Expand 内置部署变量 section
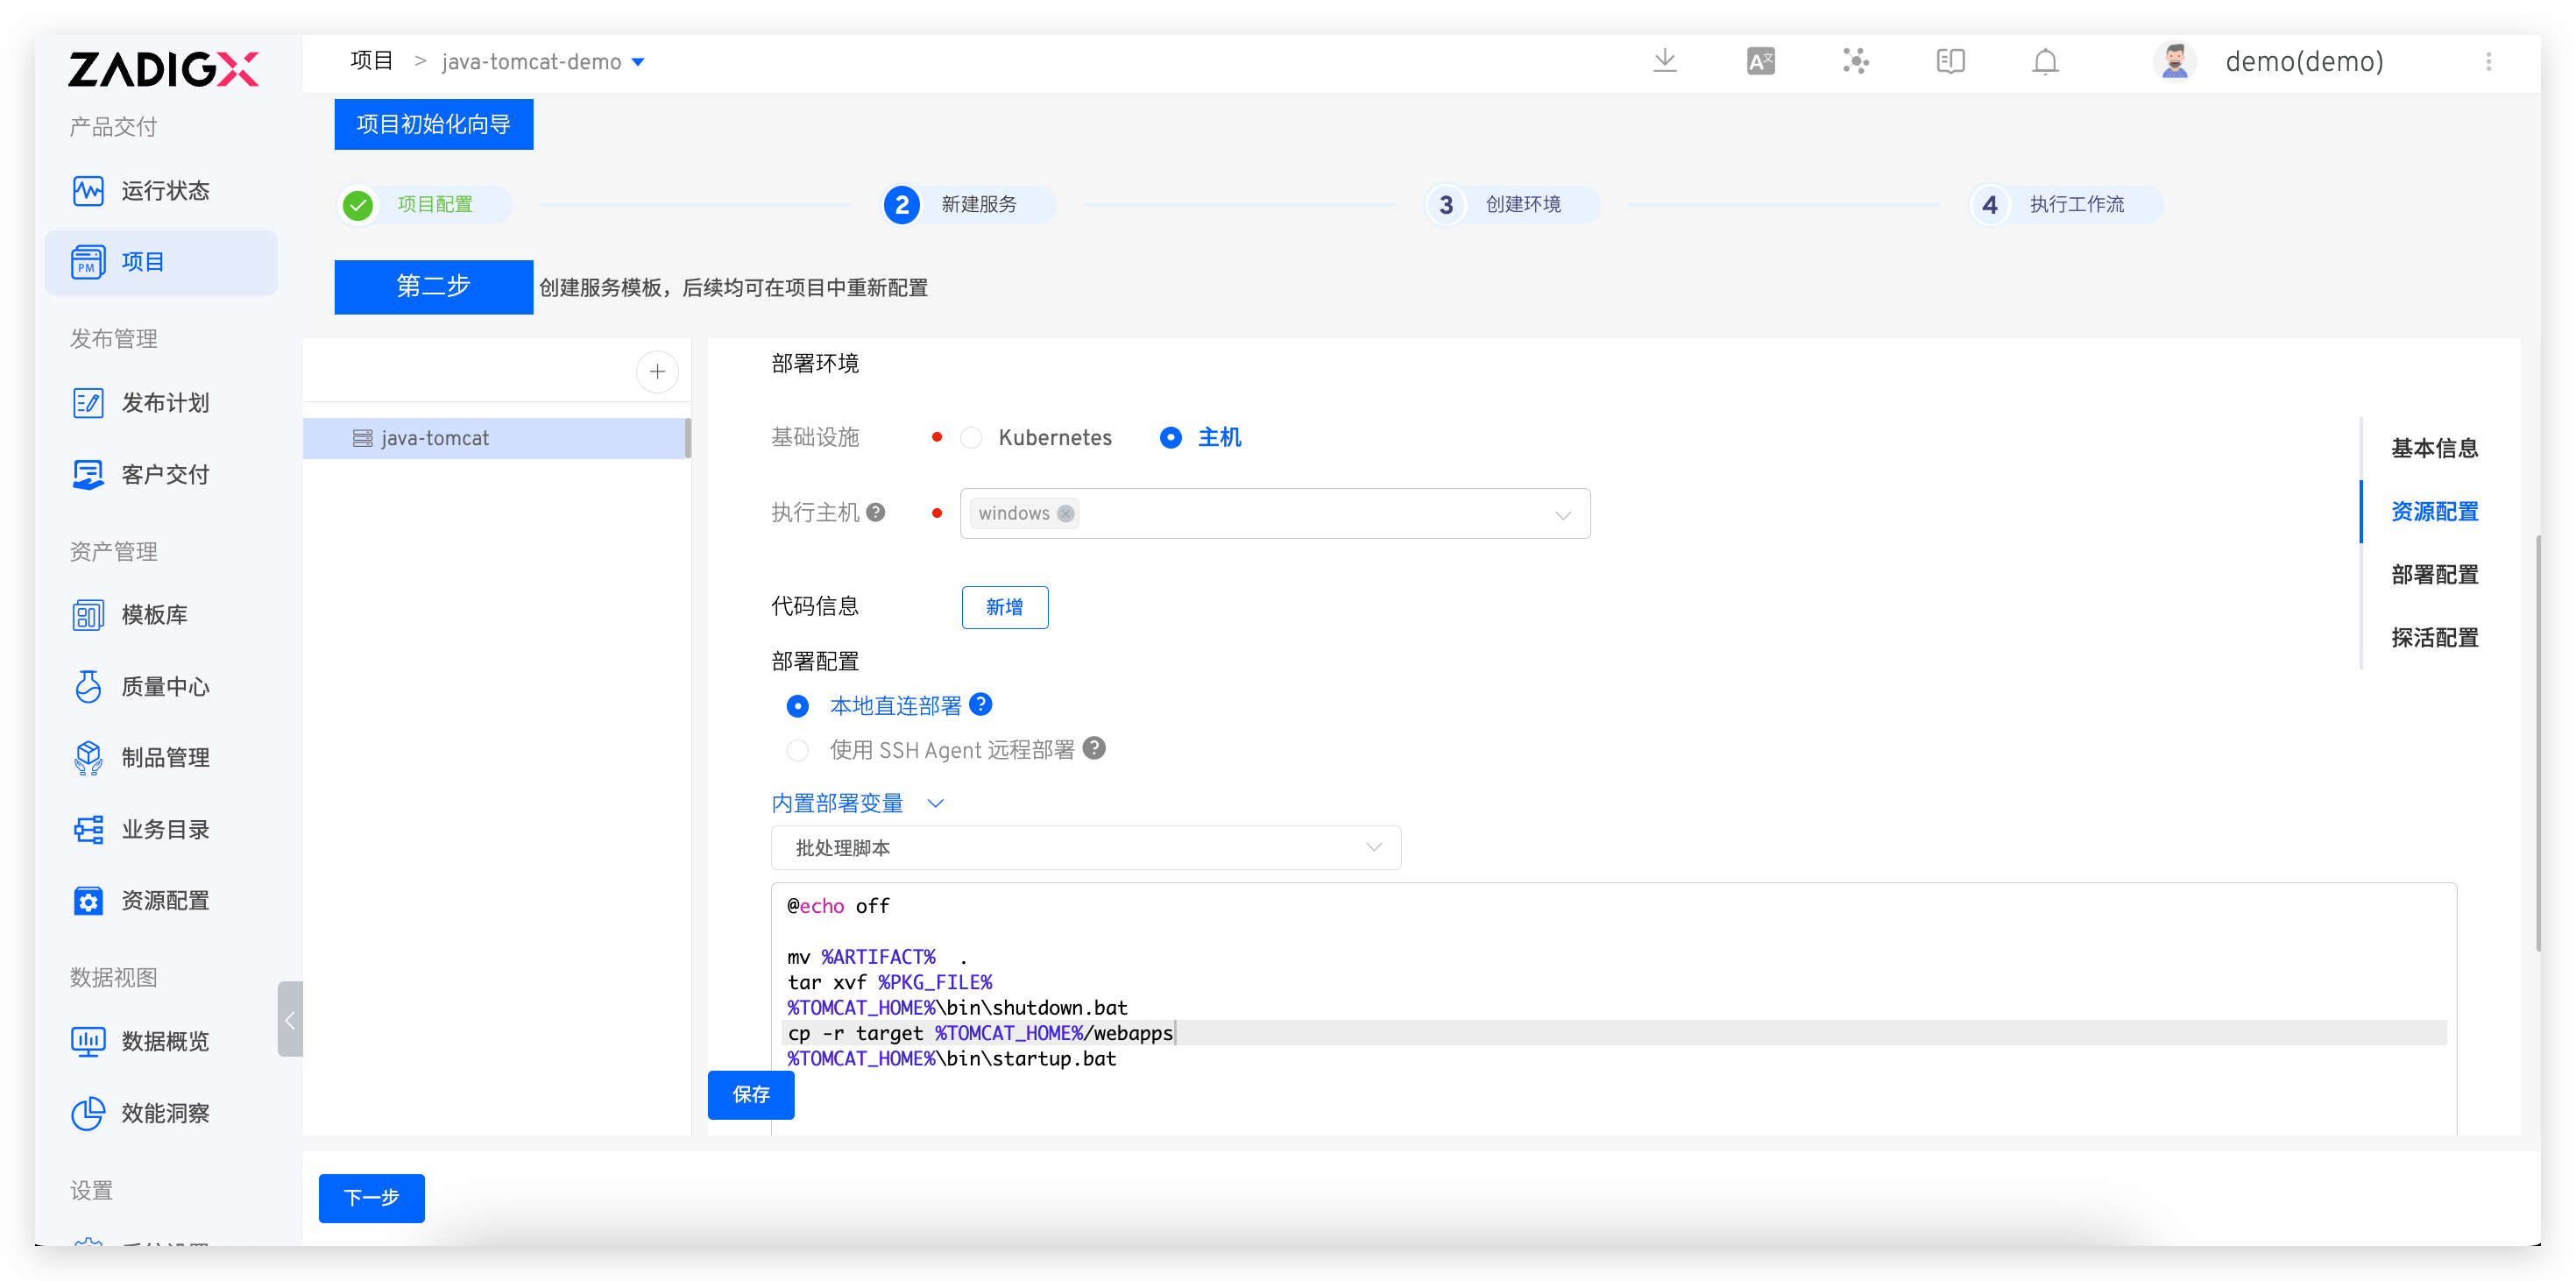The image size is (2576, 1281). [858, 804]
